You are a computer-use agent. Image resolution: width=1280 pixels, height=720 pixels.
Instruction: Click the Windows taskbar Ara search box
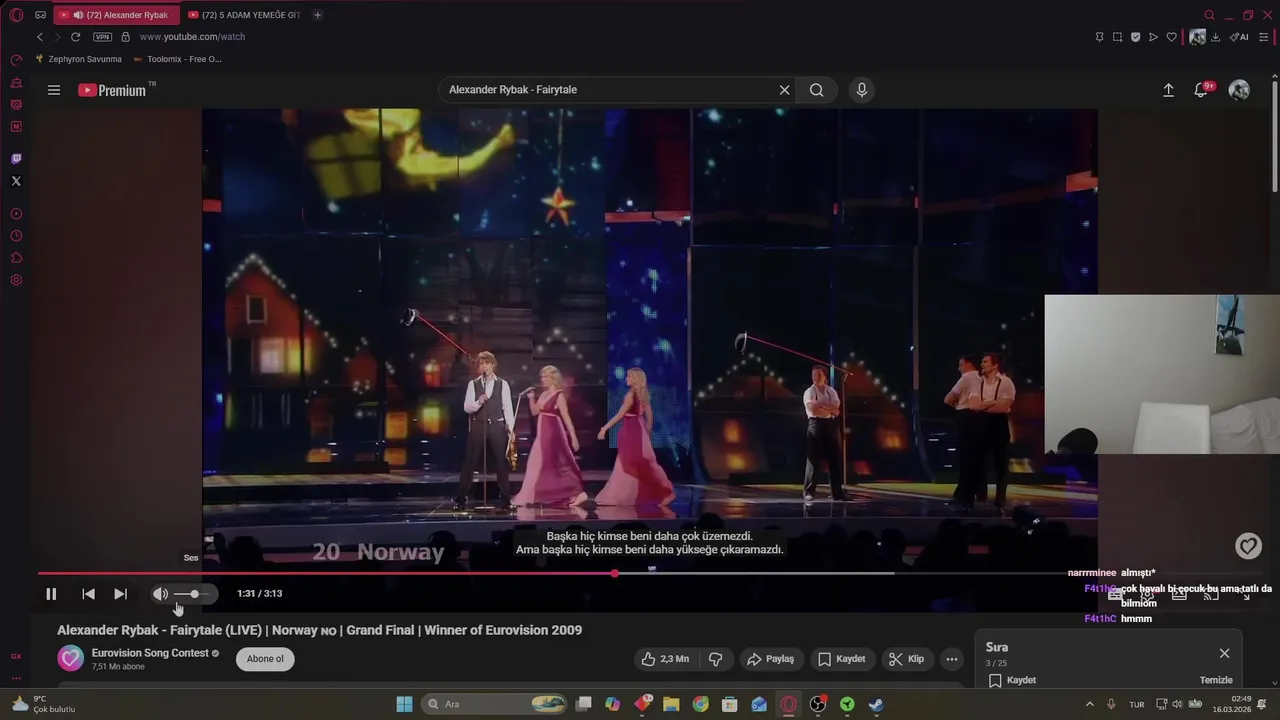point(495,704)
